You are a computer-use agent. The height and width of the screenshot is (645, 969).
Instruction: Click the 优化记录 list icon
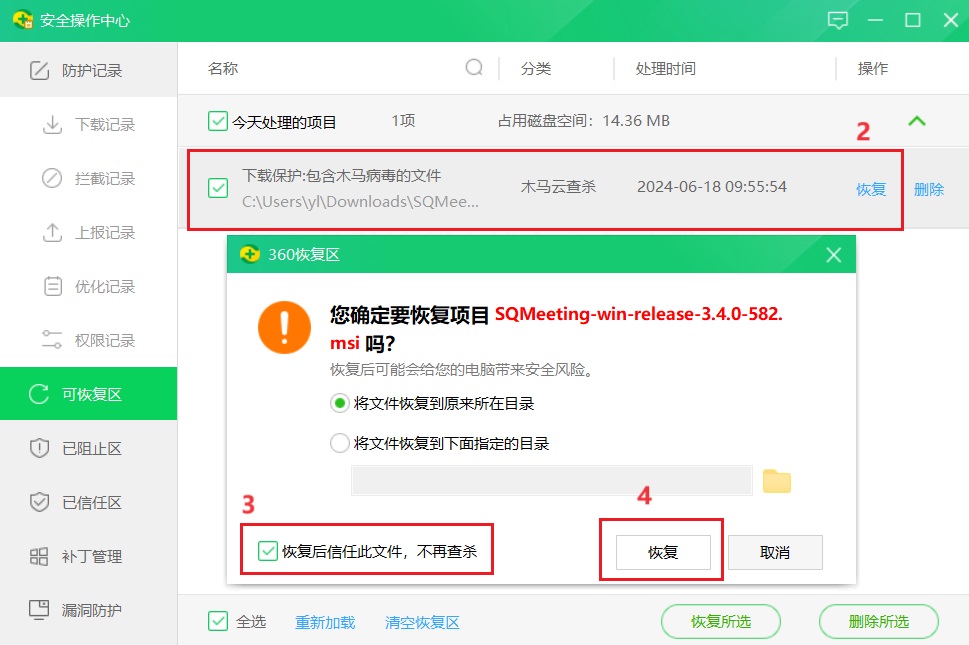(x=53, y=287)
